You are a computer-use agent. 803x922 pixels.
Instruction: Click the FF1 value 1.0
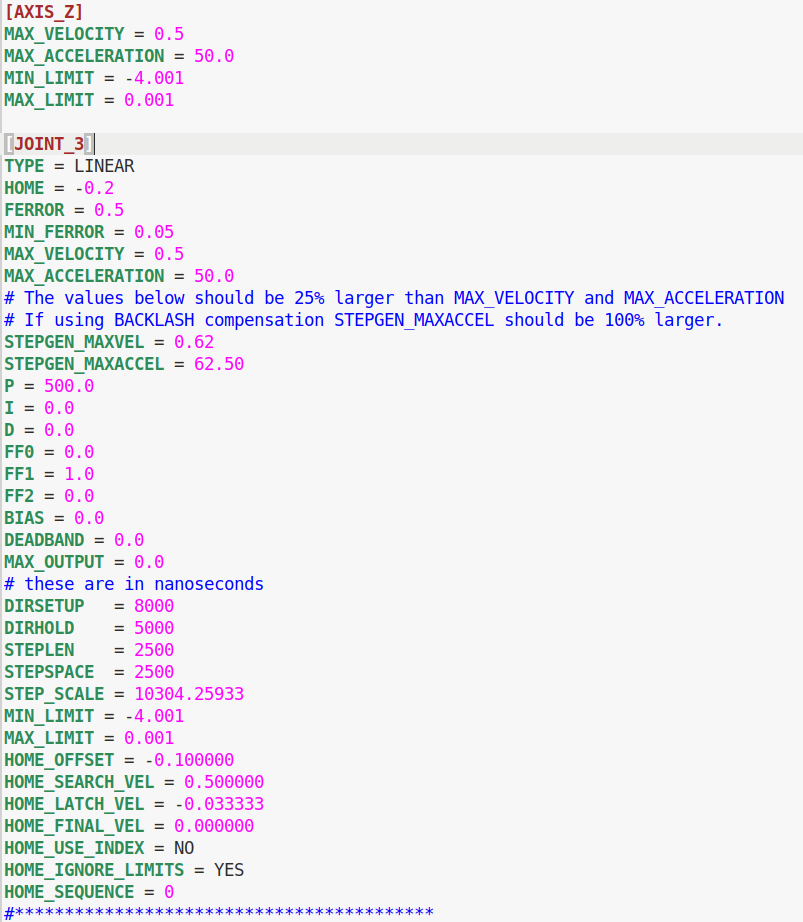tap(79, 474)
